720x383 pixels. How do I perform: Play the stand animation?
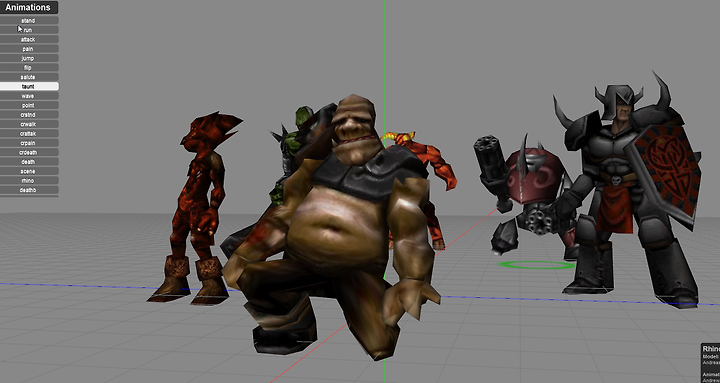(x=29, y=21)
